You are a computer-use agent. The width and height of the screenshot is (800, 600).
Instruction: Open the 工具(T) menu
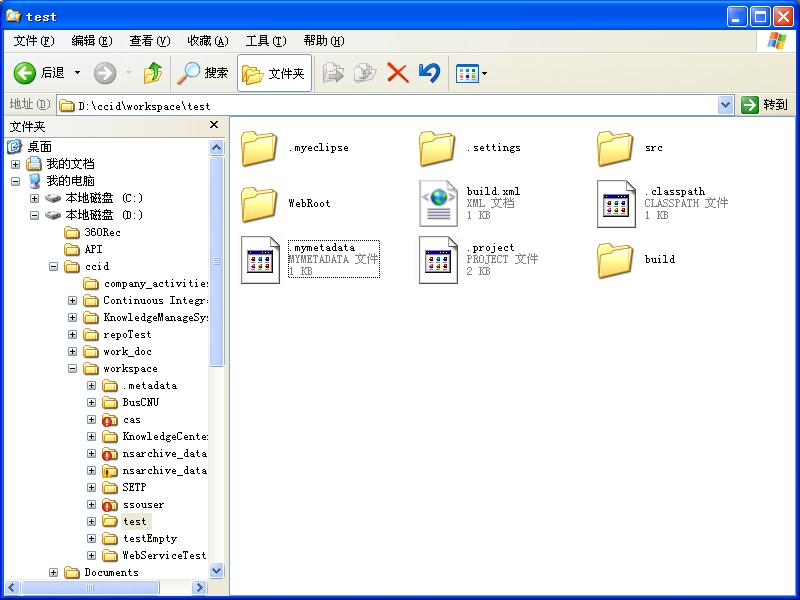coord(266,41)
